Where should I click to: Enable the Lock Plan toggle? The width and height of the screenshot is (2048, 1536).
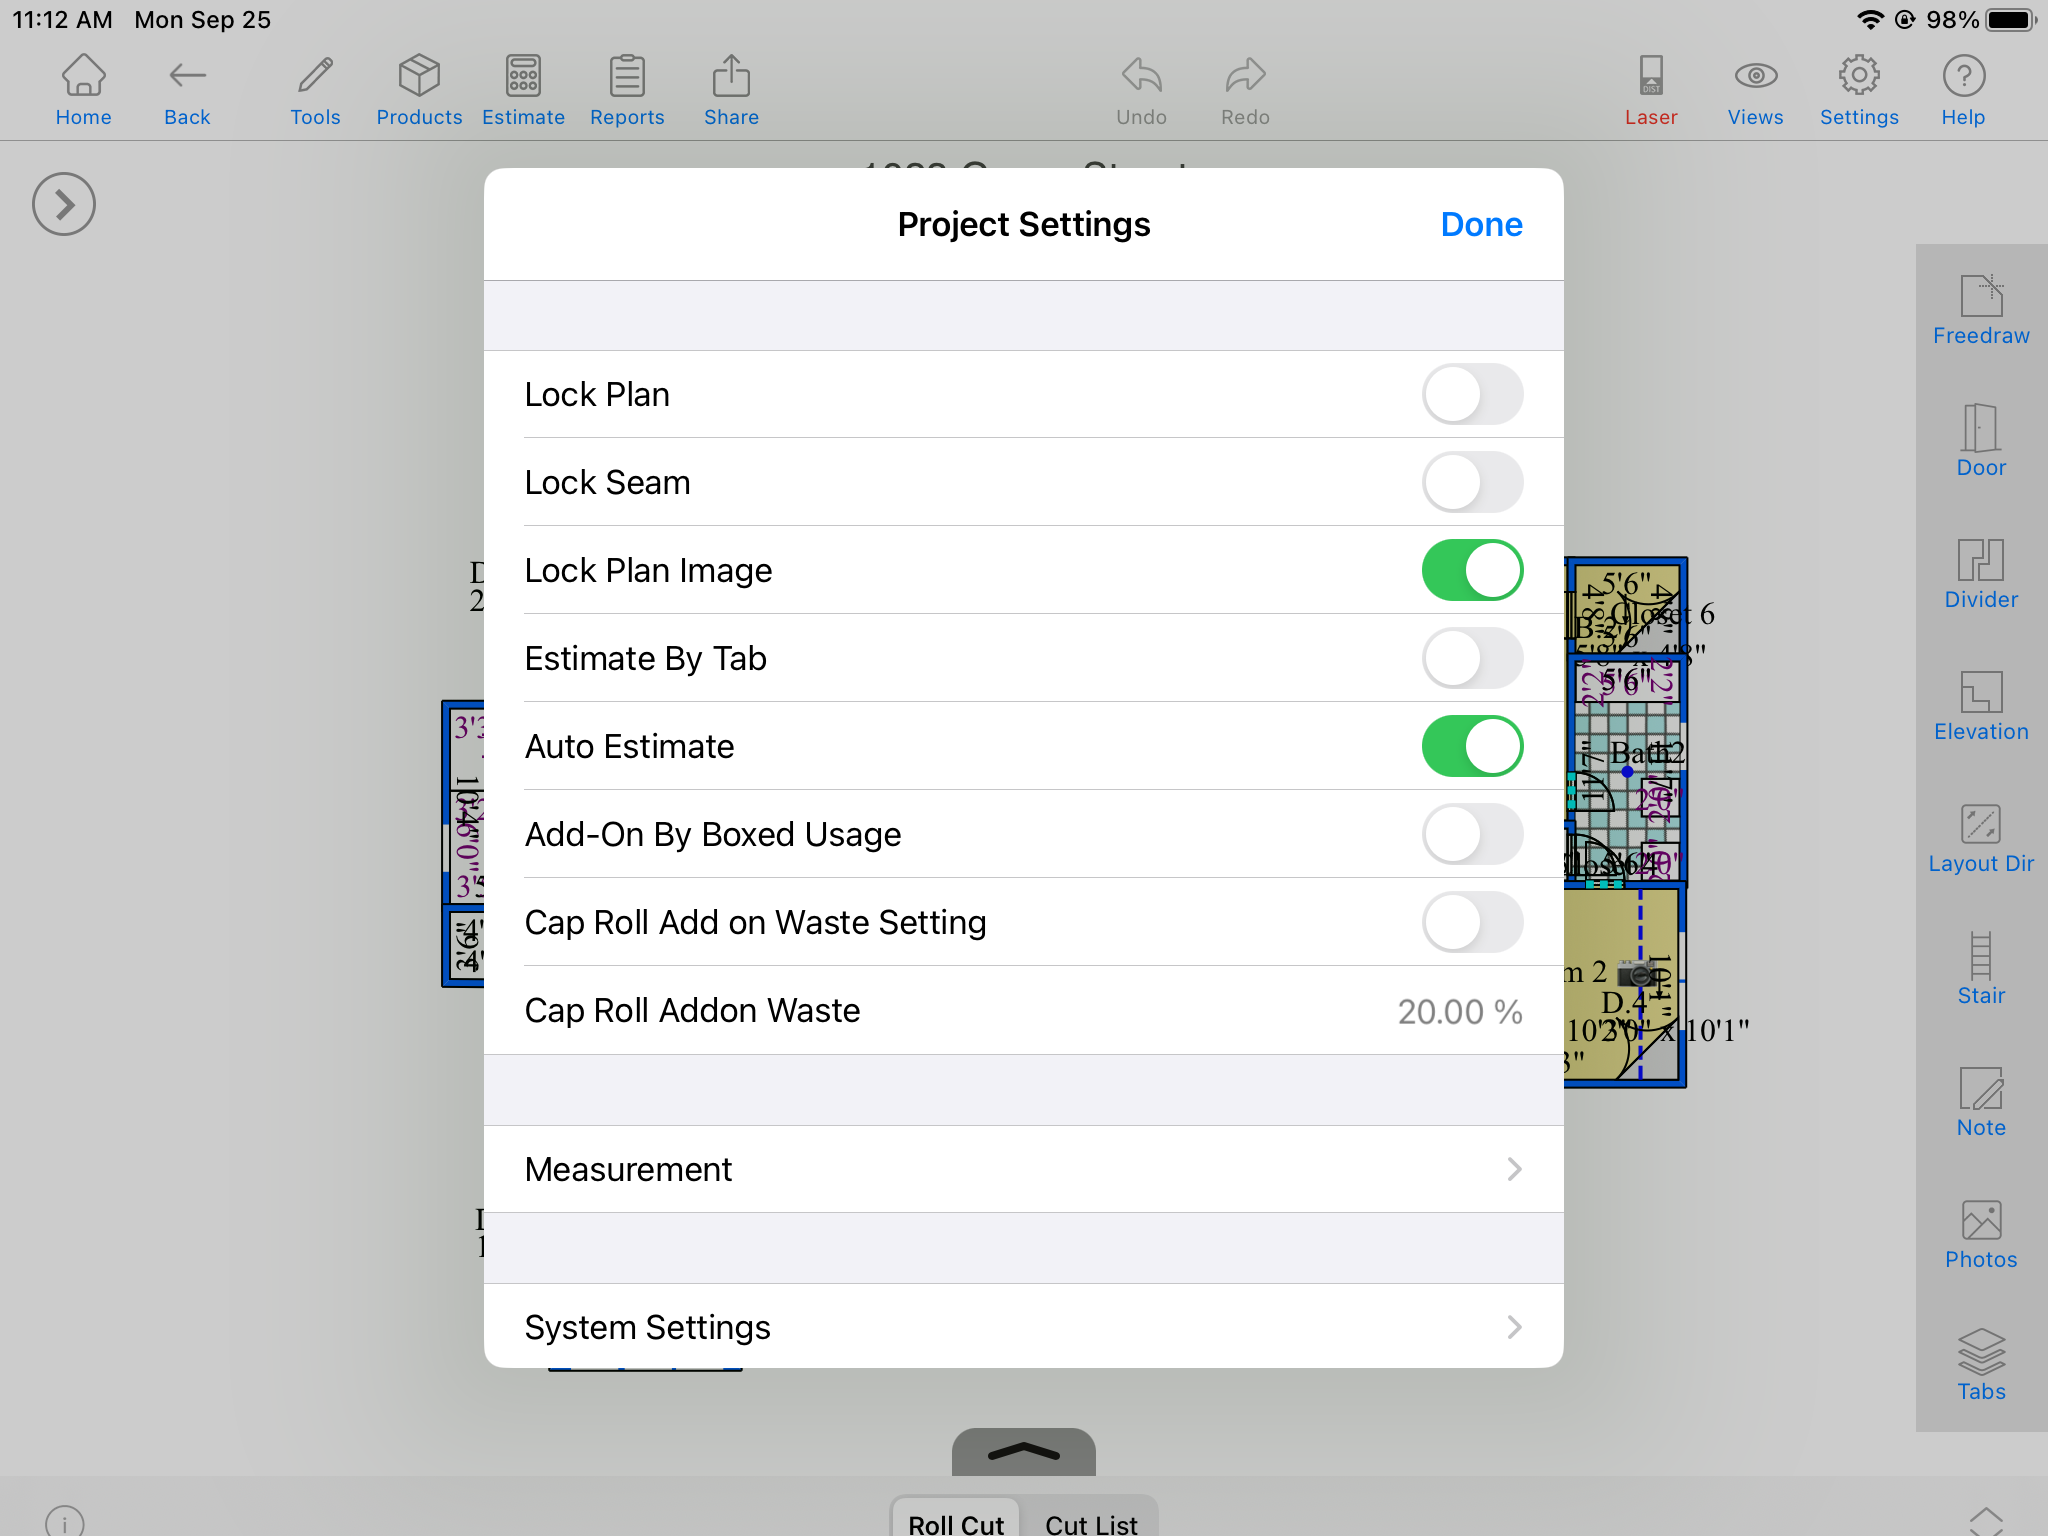pyautogui.click(x=1471, y=395)
